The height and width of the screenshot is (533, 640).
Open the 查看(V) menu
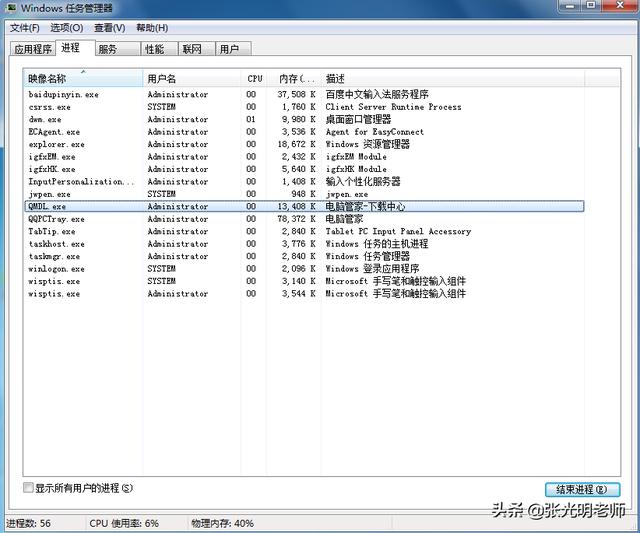pyautogui.click(x=110, y=28)
